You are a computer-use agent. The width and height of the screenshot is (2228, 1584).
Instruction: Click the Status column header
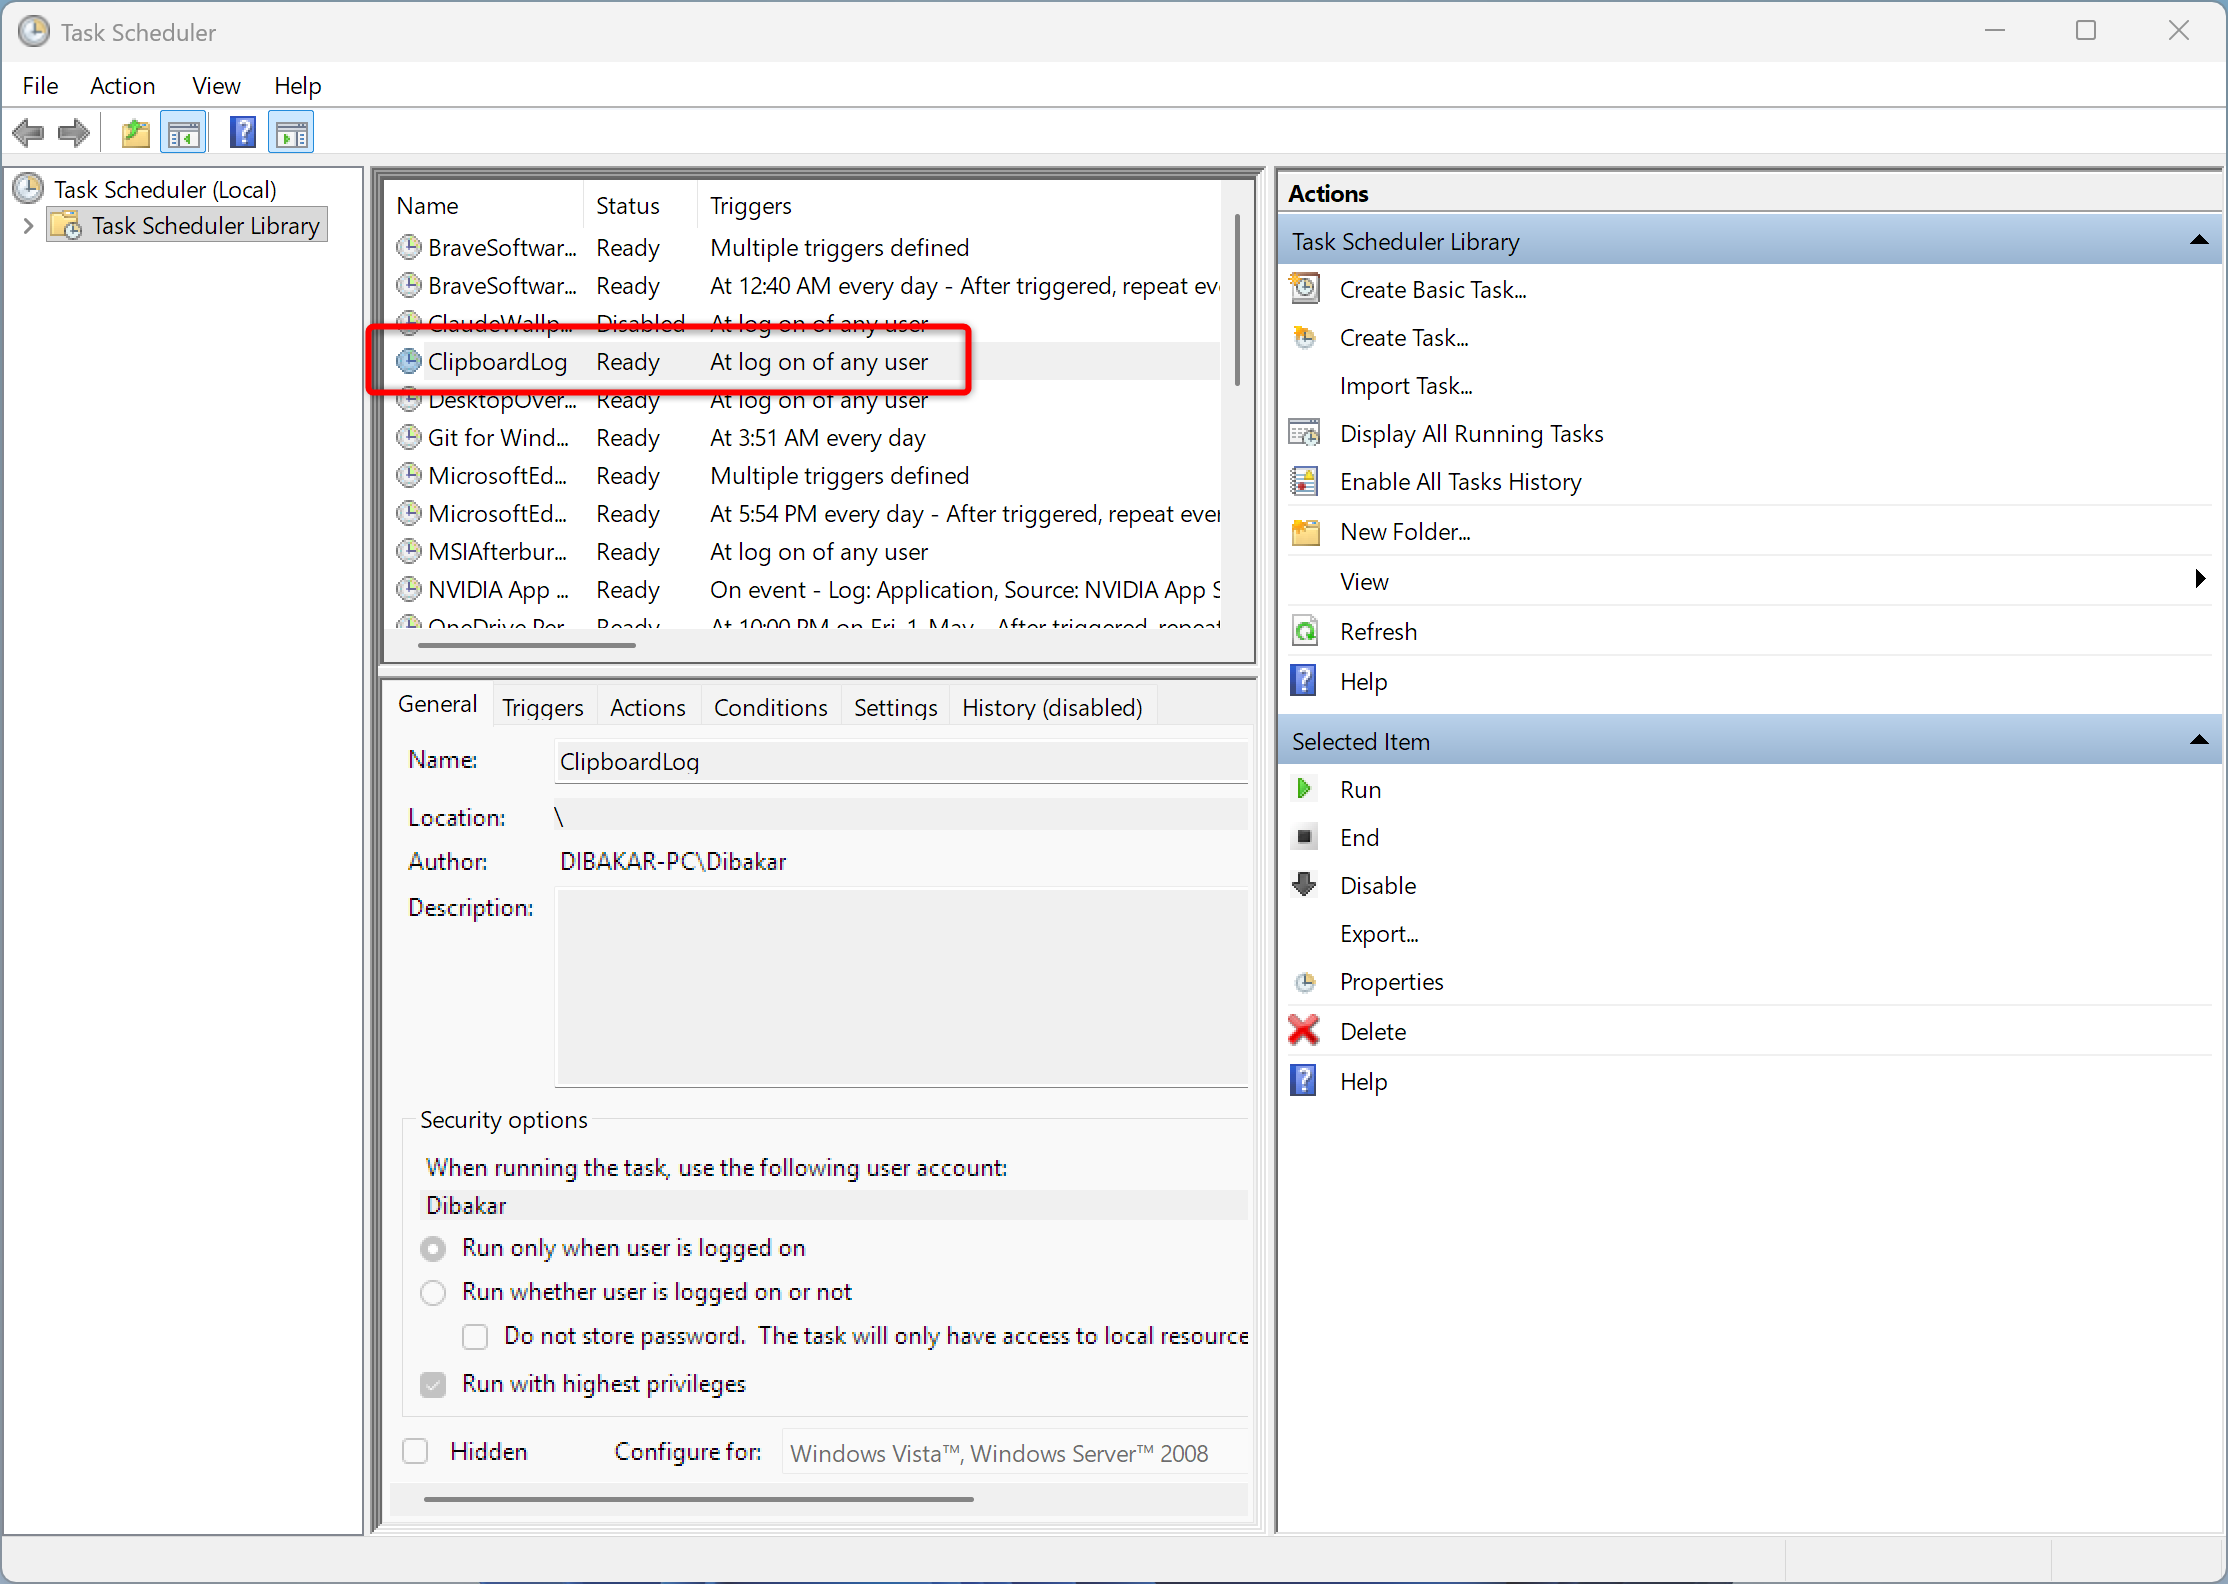tap(639, 205)
